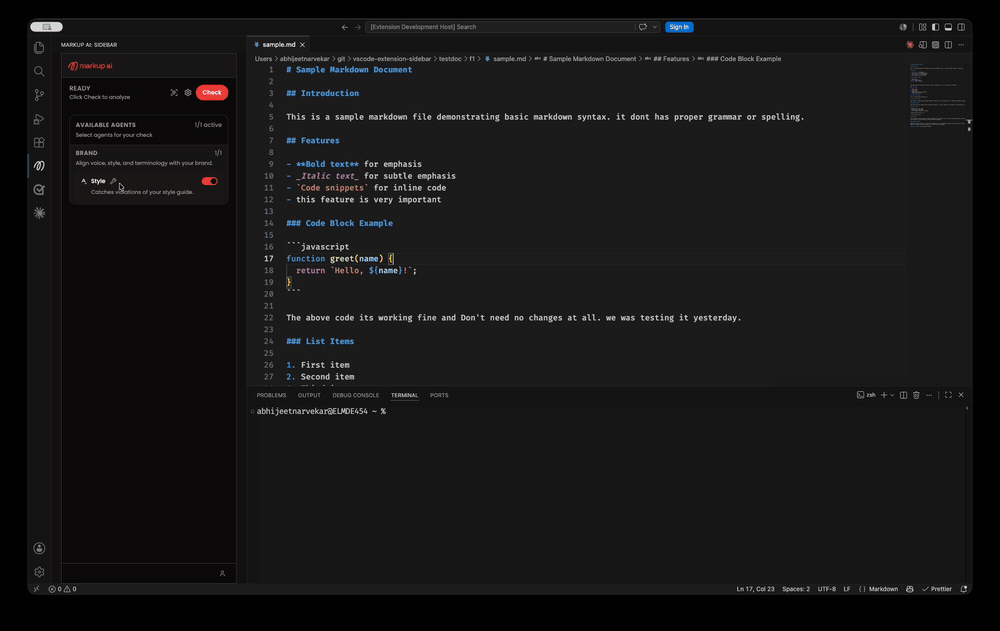The image size is (1000, 631).
Task: Open the Manage gear in activity bar
Action: click(x=39, y=572)
